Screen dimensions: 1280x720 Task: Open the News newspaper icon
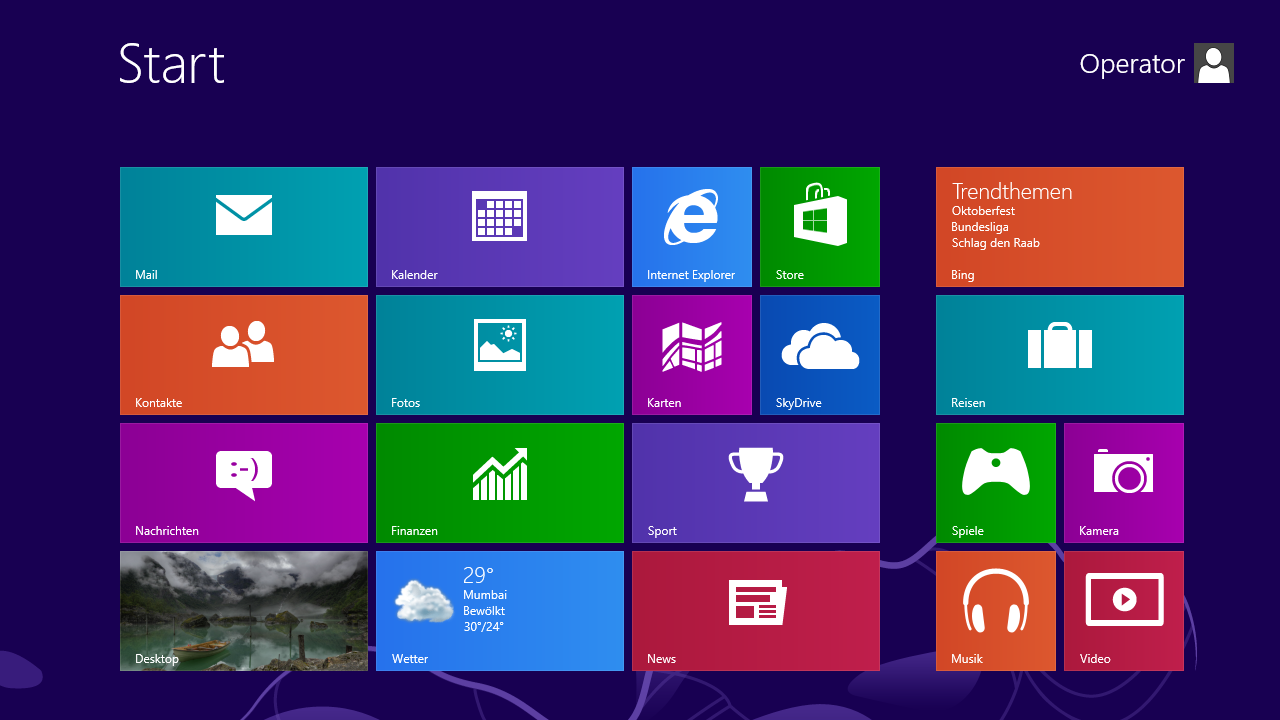[x=757, y=602]
